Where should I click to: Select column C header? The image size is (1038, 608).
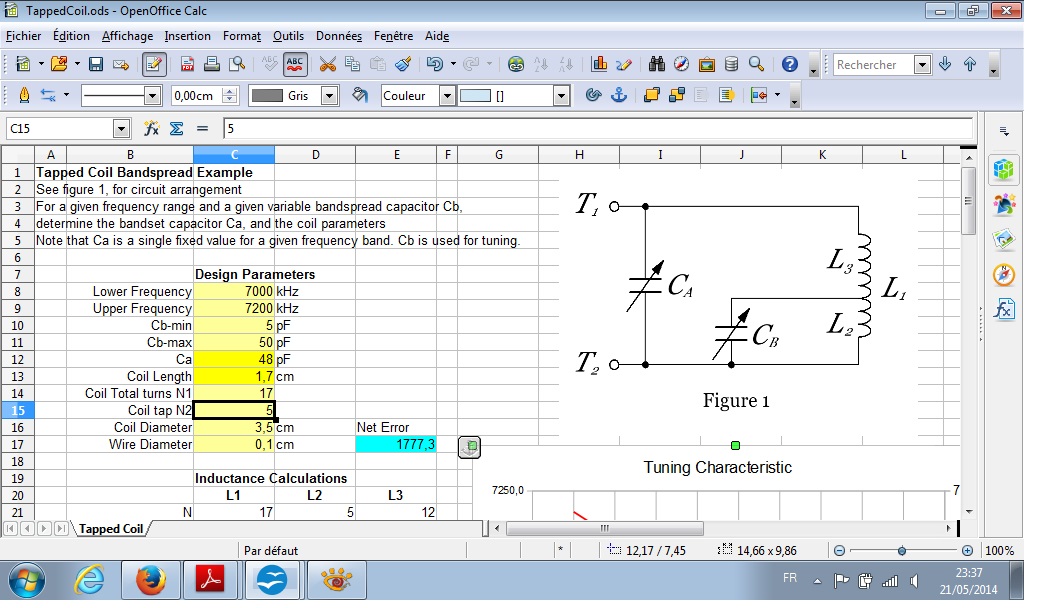tap(234, 154)
